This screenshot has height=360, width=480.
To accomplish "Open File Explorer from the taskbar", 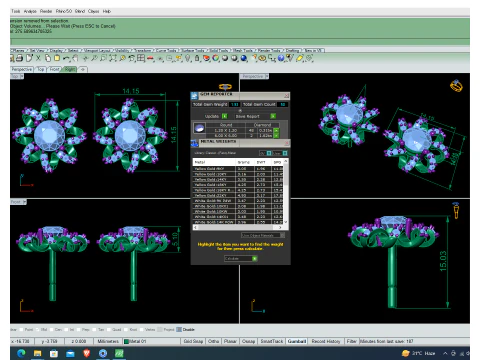I will (x=37, y=353).
